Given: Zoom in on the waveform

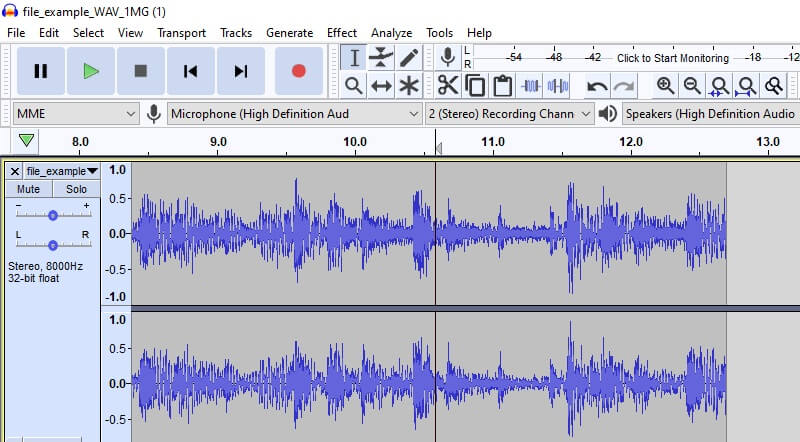Looking at the screenshot, I should coord(665,86).
